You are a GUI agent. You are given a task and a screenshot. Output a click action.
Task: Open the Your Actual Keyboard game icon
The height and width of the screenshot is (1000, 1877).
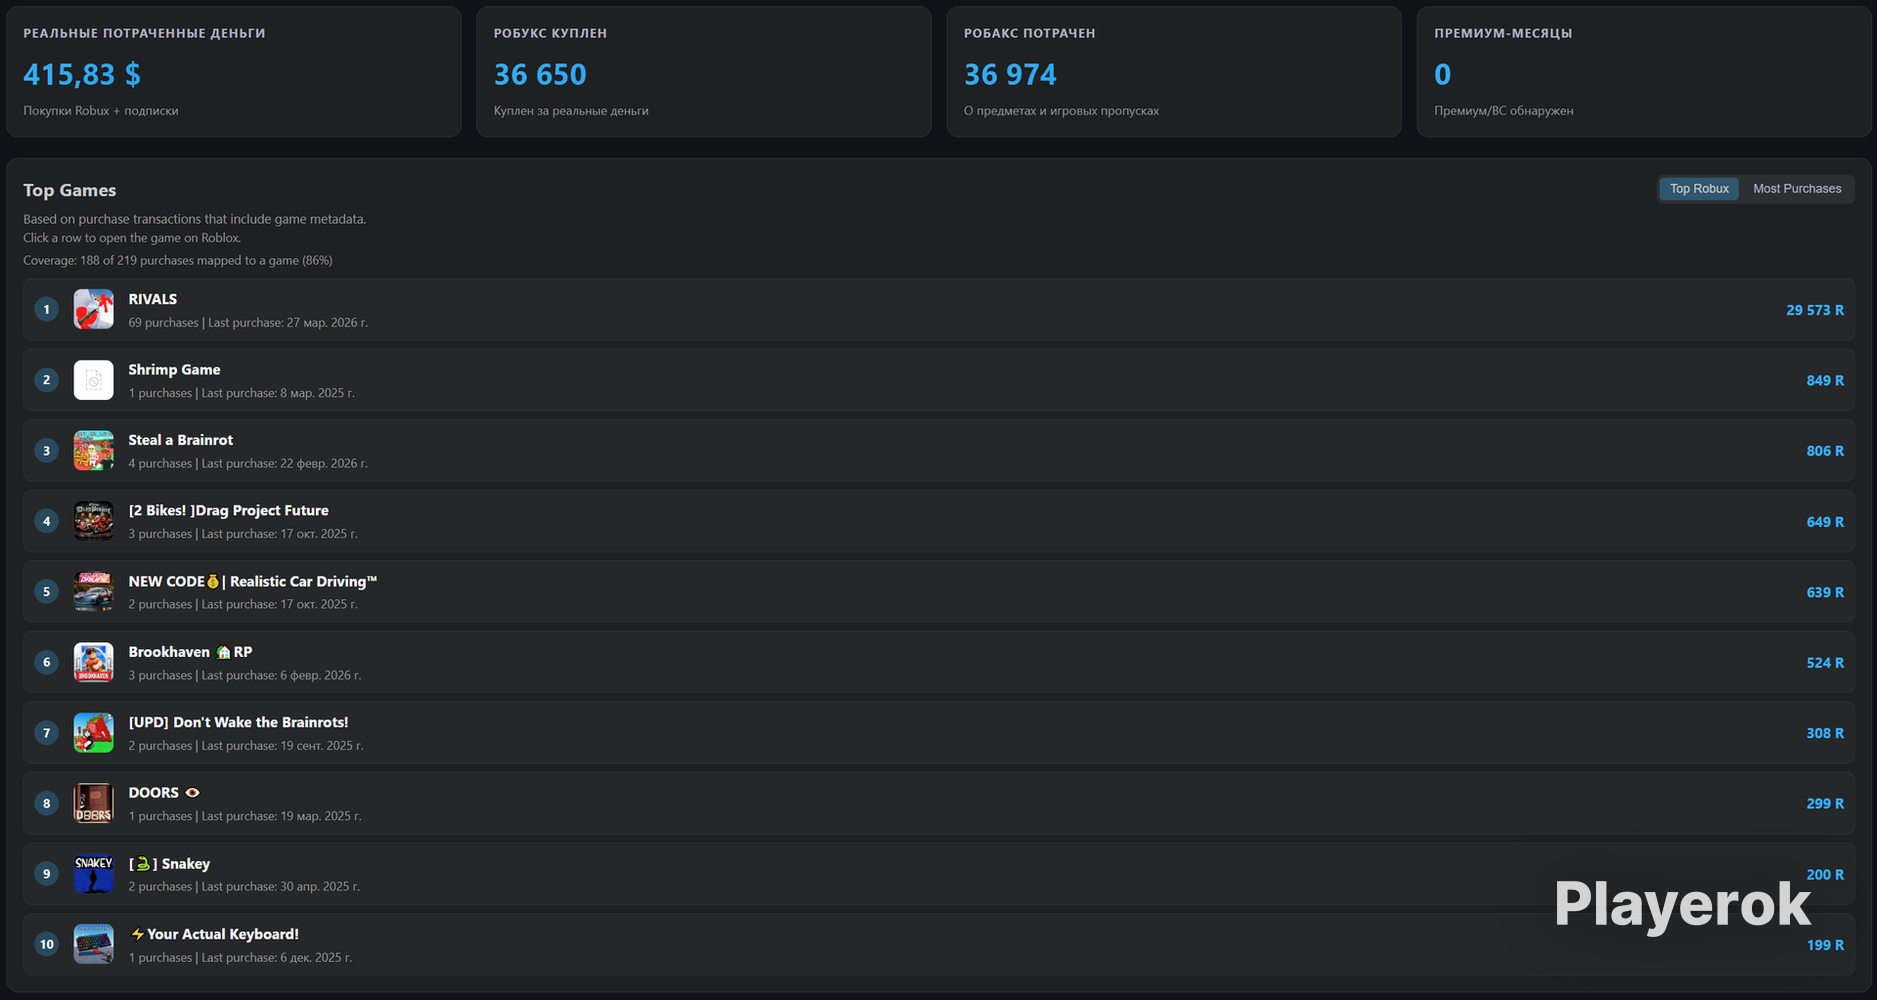[x=93, y=944]
